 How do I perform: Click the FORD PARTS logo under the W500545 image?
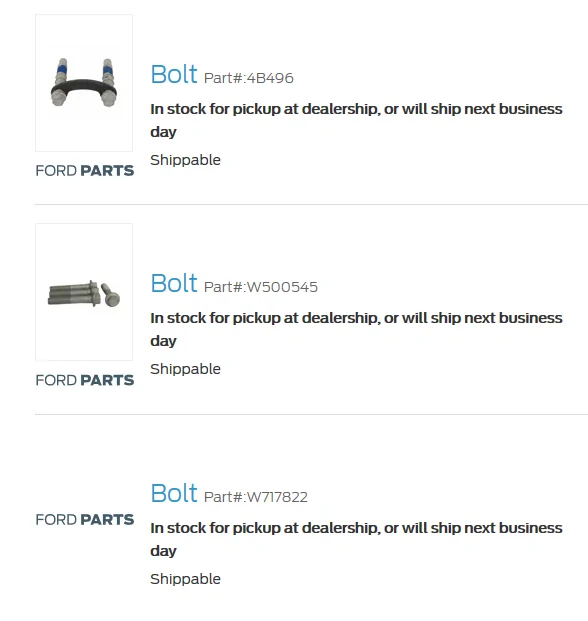point(85,380)
